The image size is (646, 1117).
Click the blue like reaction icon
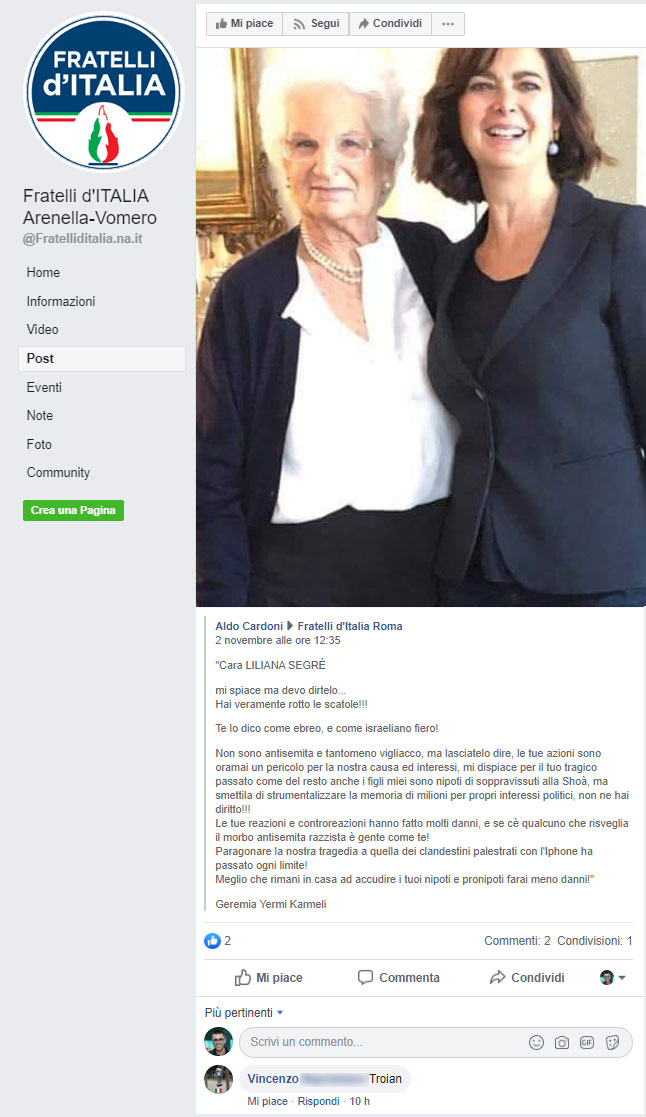point(212,940)
